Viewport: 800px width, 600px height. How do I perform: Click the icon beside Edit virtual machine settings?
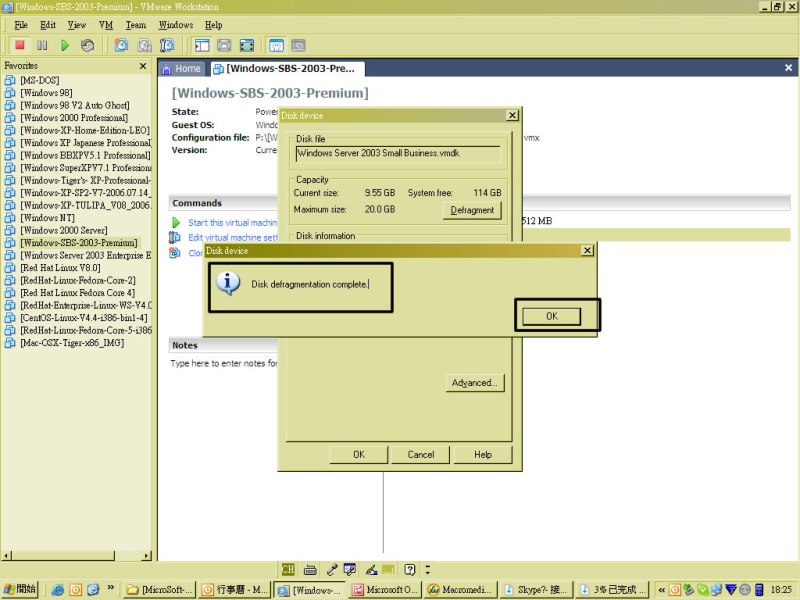tap(174, 237)
